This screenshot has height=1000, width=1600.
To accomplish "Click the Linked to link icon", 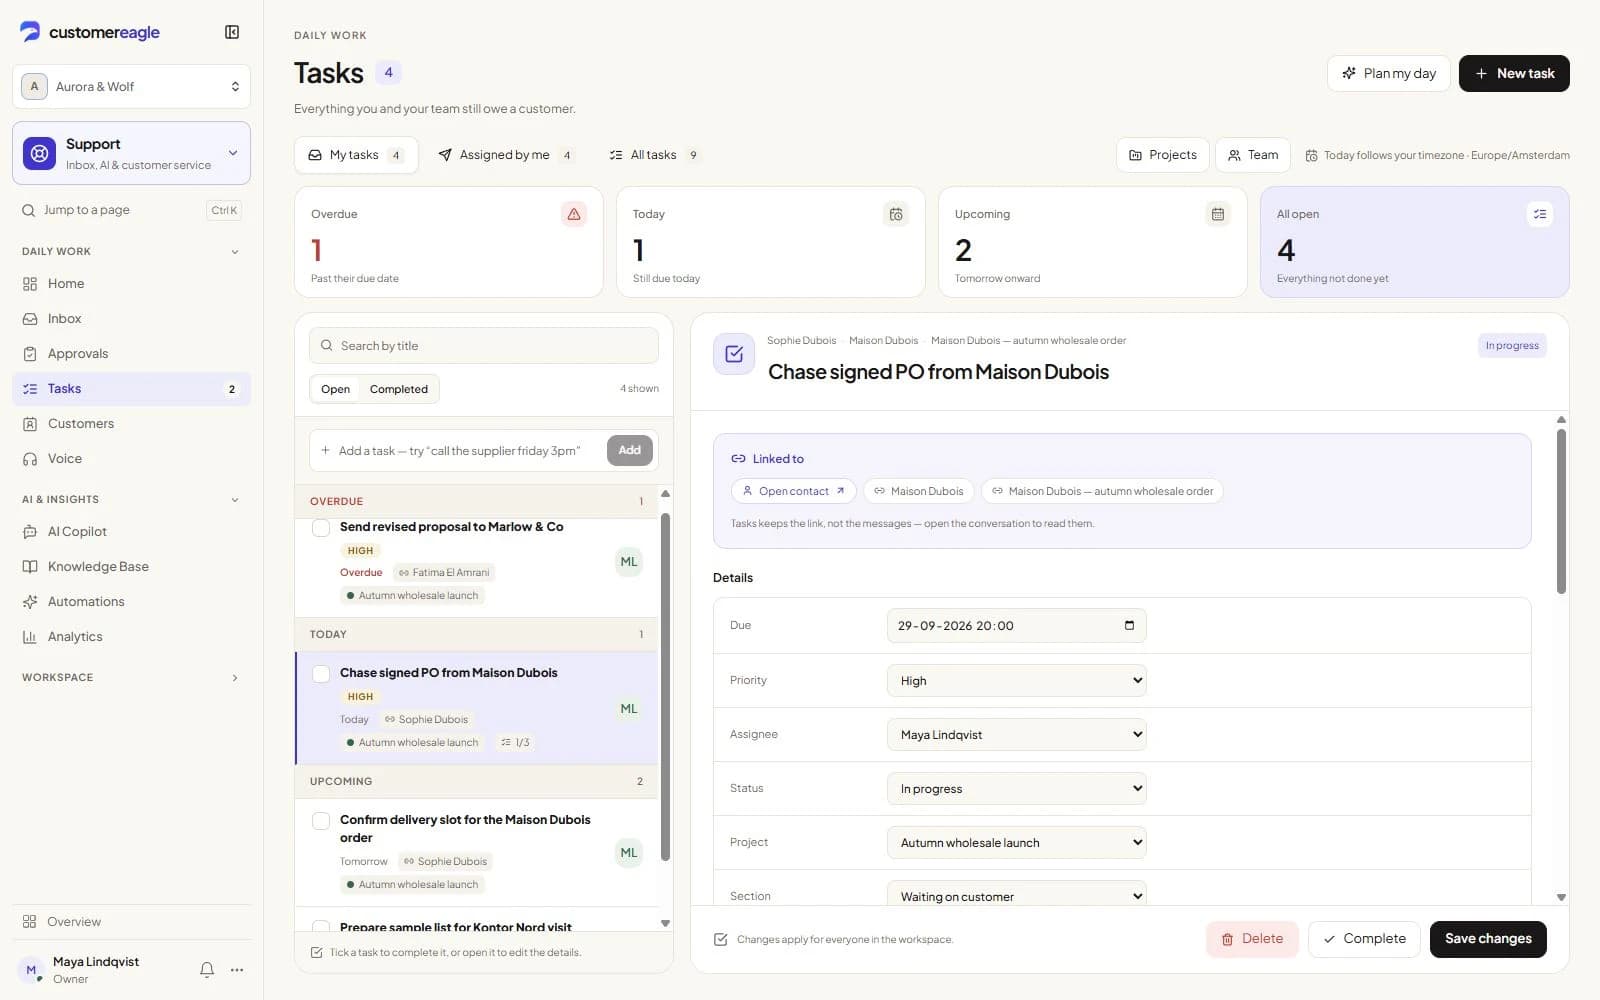I will point(738,459).
